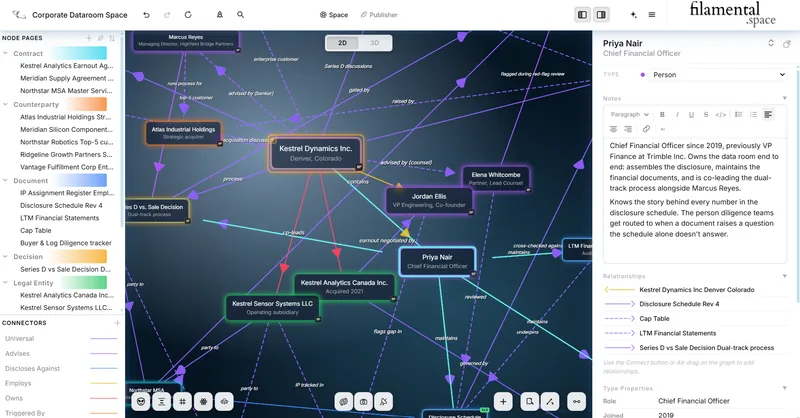Click the atom layout icon

[203, 402]
